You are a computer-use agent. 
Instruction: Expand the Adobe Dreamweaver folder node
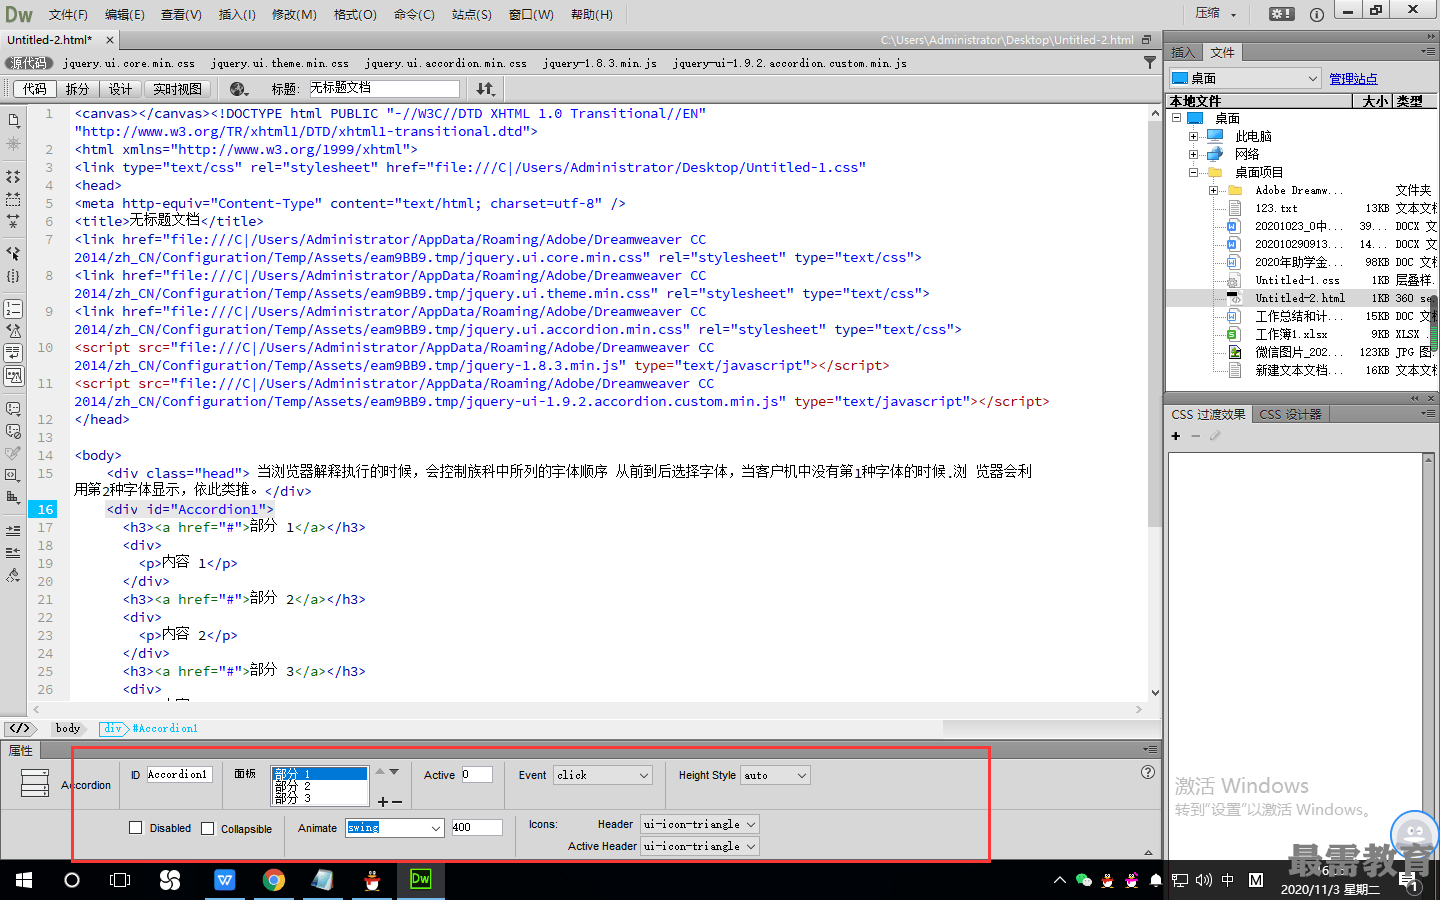(x=1213, y=190)
